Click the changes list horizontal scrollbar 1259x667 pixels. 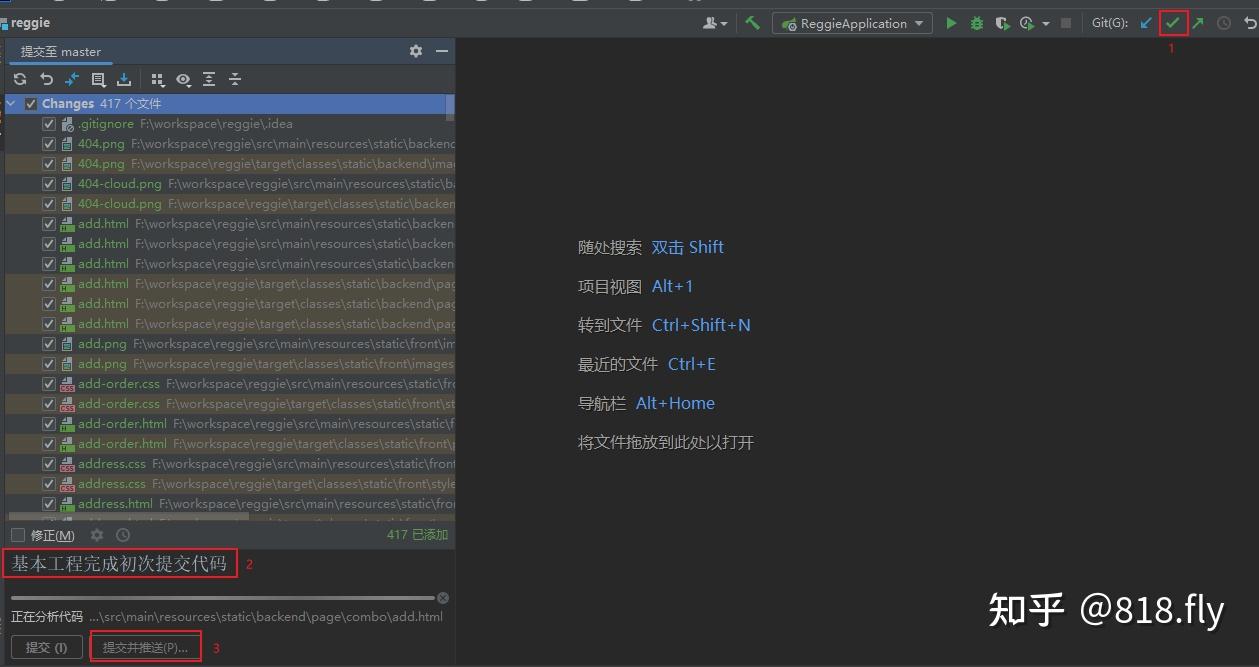coord(130,517)
